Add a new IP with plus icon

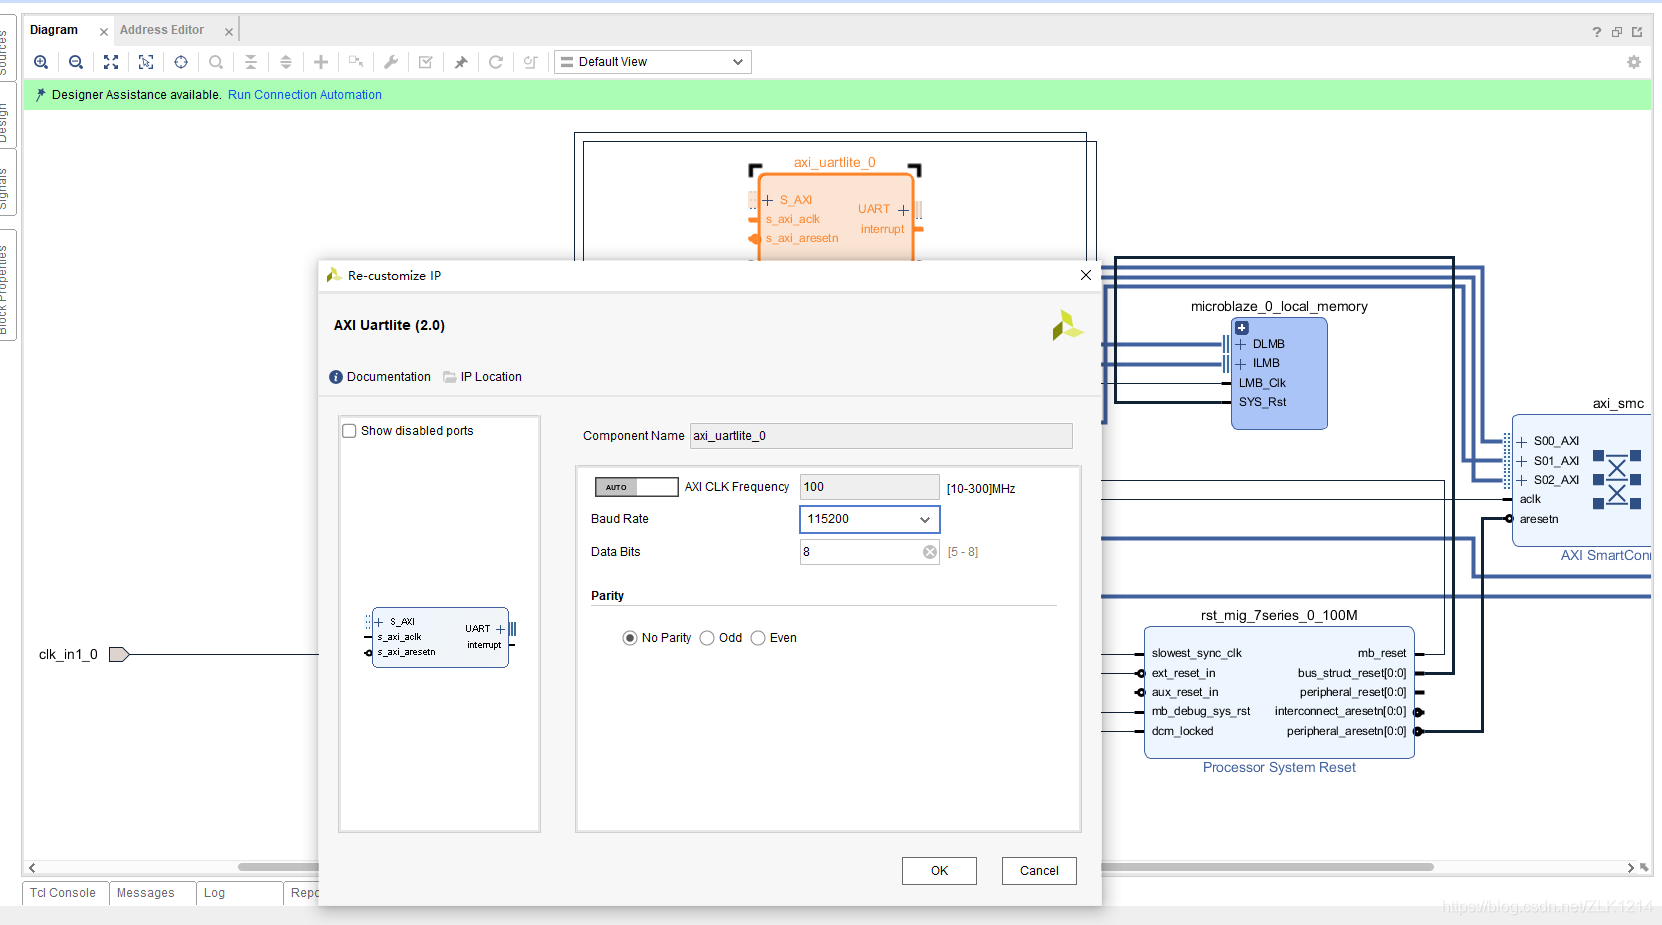(x=321, y=62)
